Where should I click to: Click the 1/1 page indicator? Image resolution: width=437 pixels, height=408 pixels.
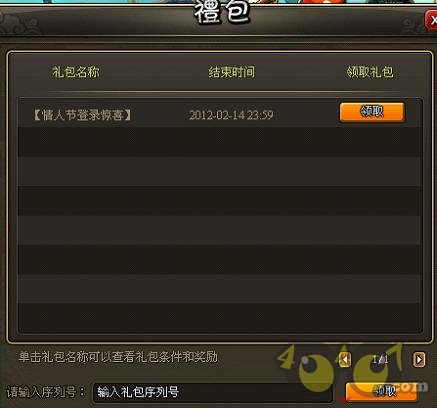click(x=381, y=360)
